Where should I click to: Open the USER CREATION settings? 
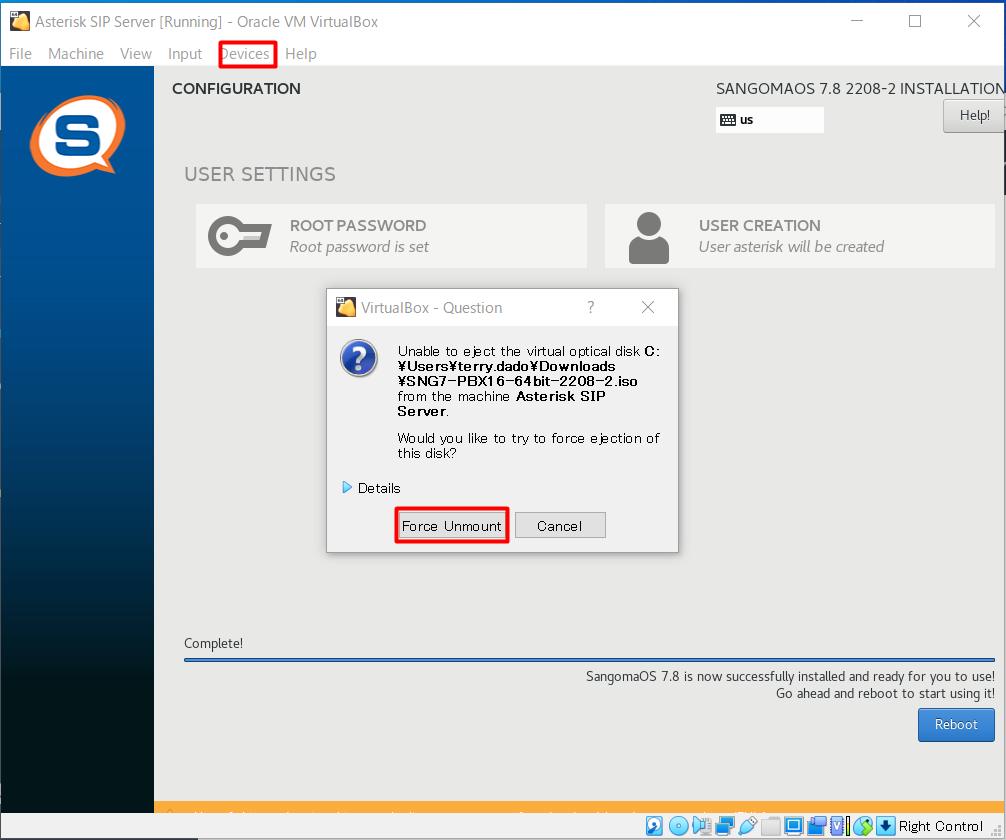point(799,236)
